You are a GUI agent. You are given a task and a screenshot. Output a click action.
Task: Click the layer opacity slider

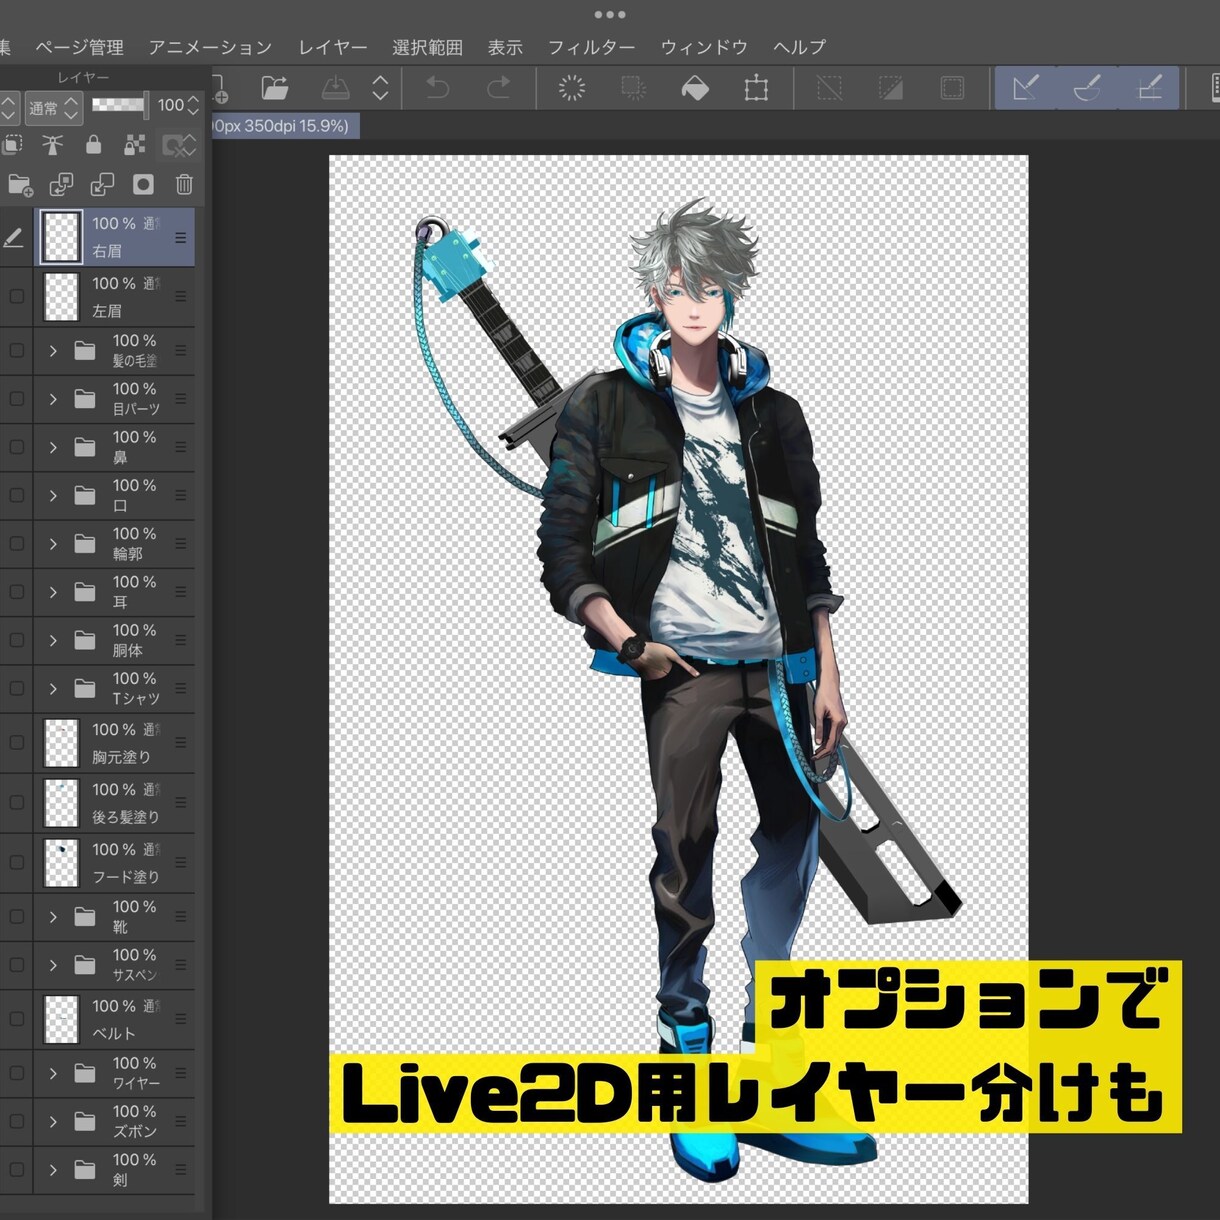click(120, 105)
